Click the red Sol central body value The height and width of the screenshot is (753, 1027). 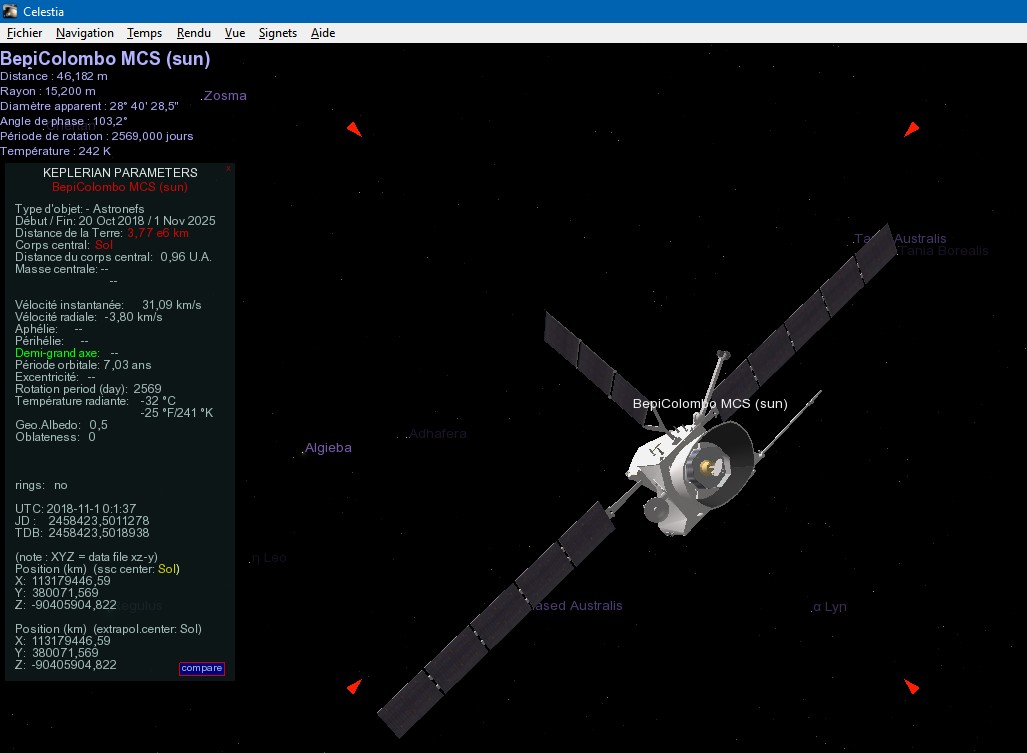tap(103, 245)
